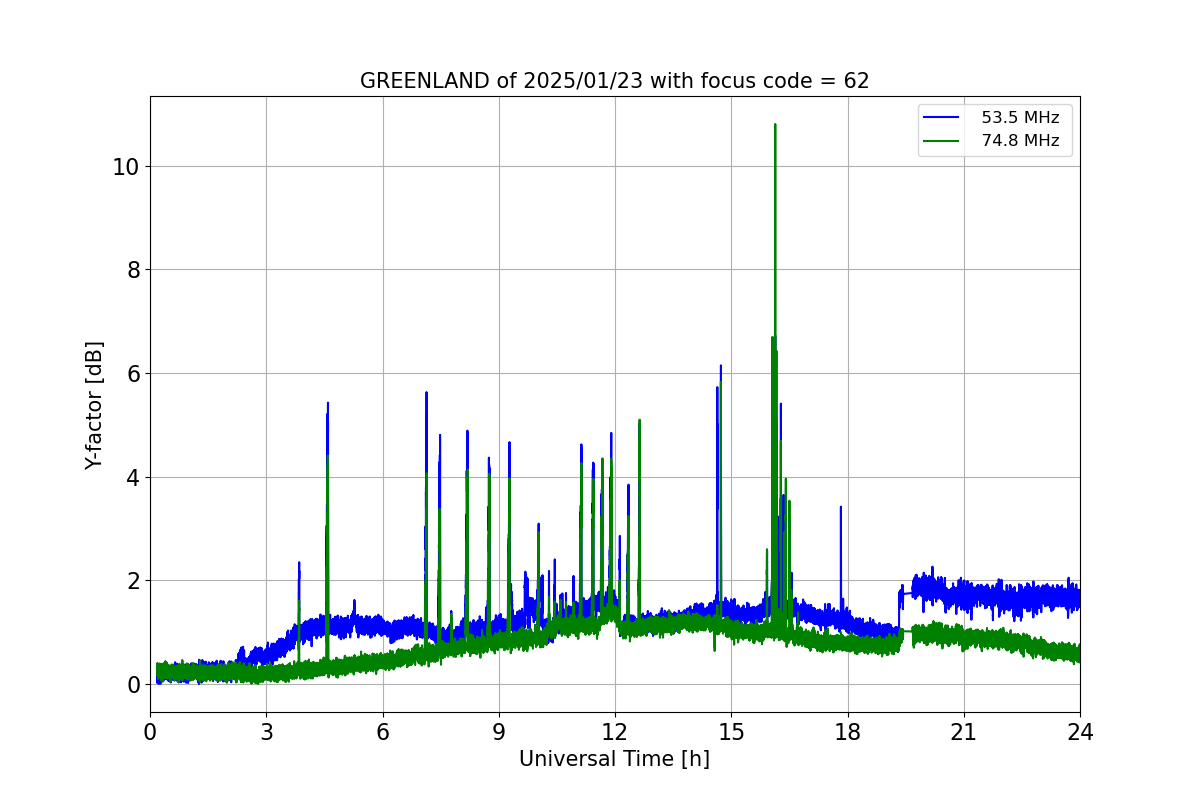This screenshot has width=1200, height=800.
Task: Click y-axis tick label 4
Action: tap(131, 477)
